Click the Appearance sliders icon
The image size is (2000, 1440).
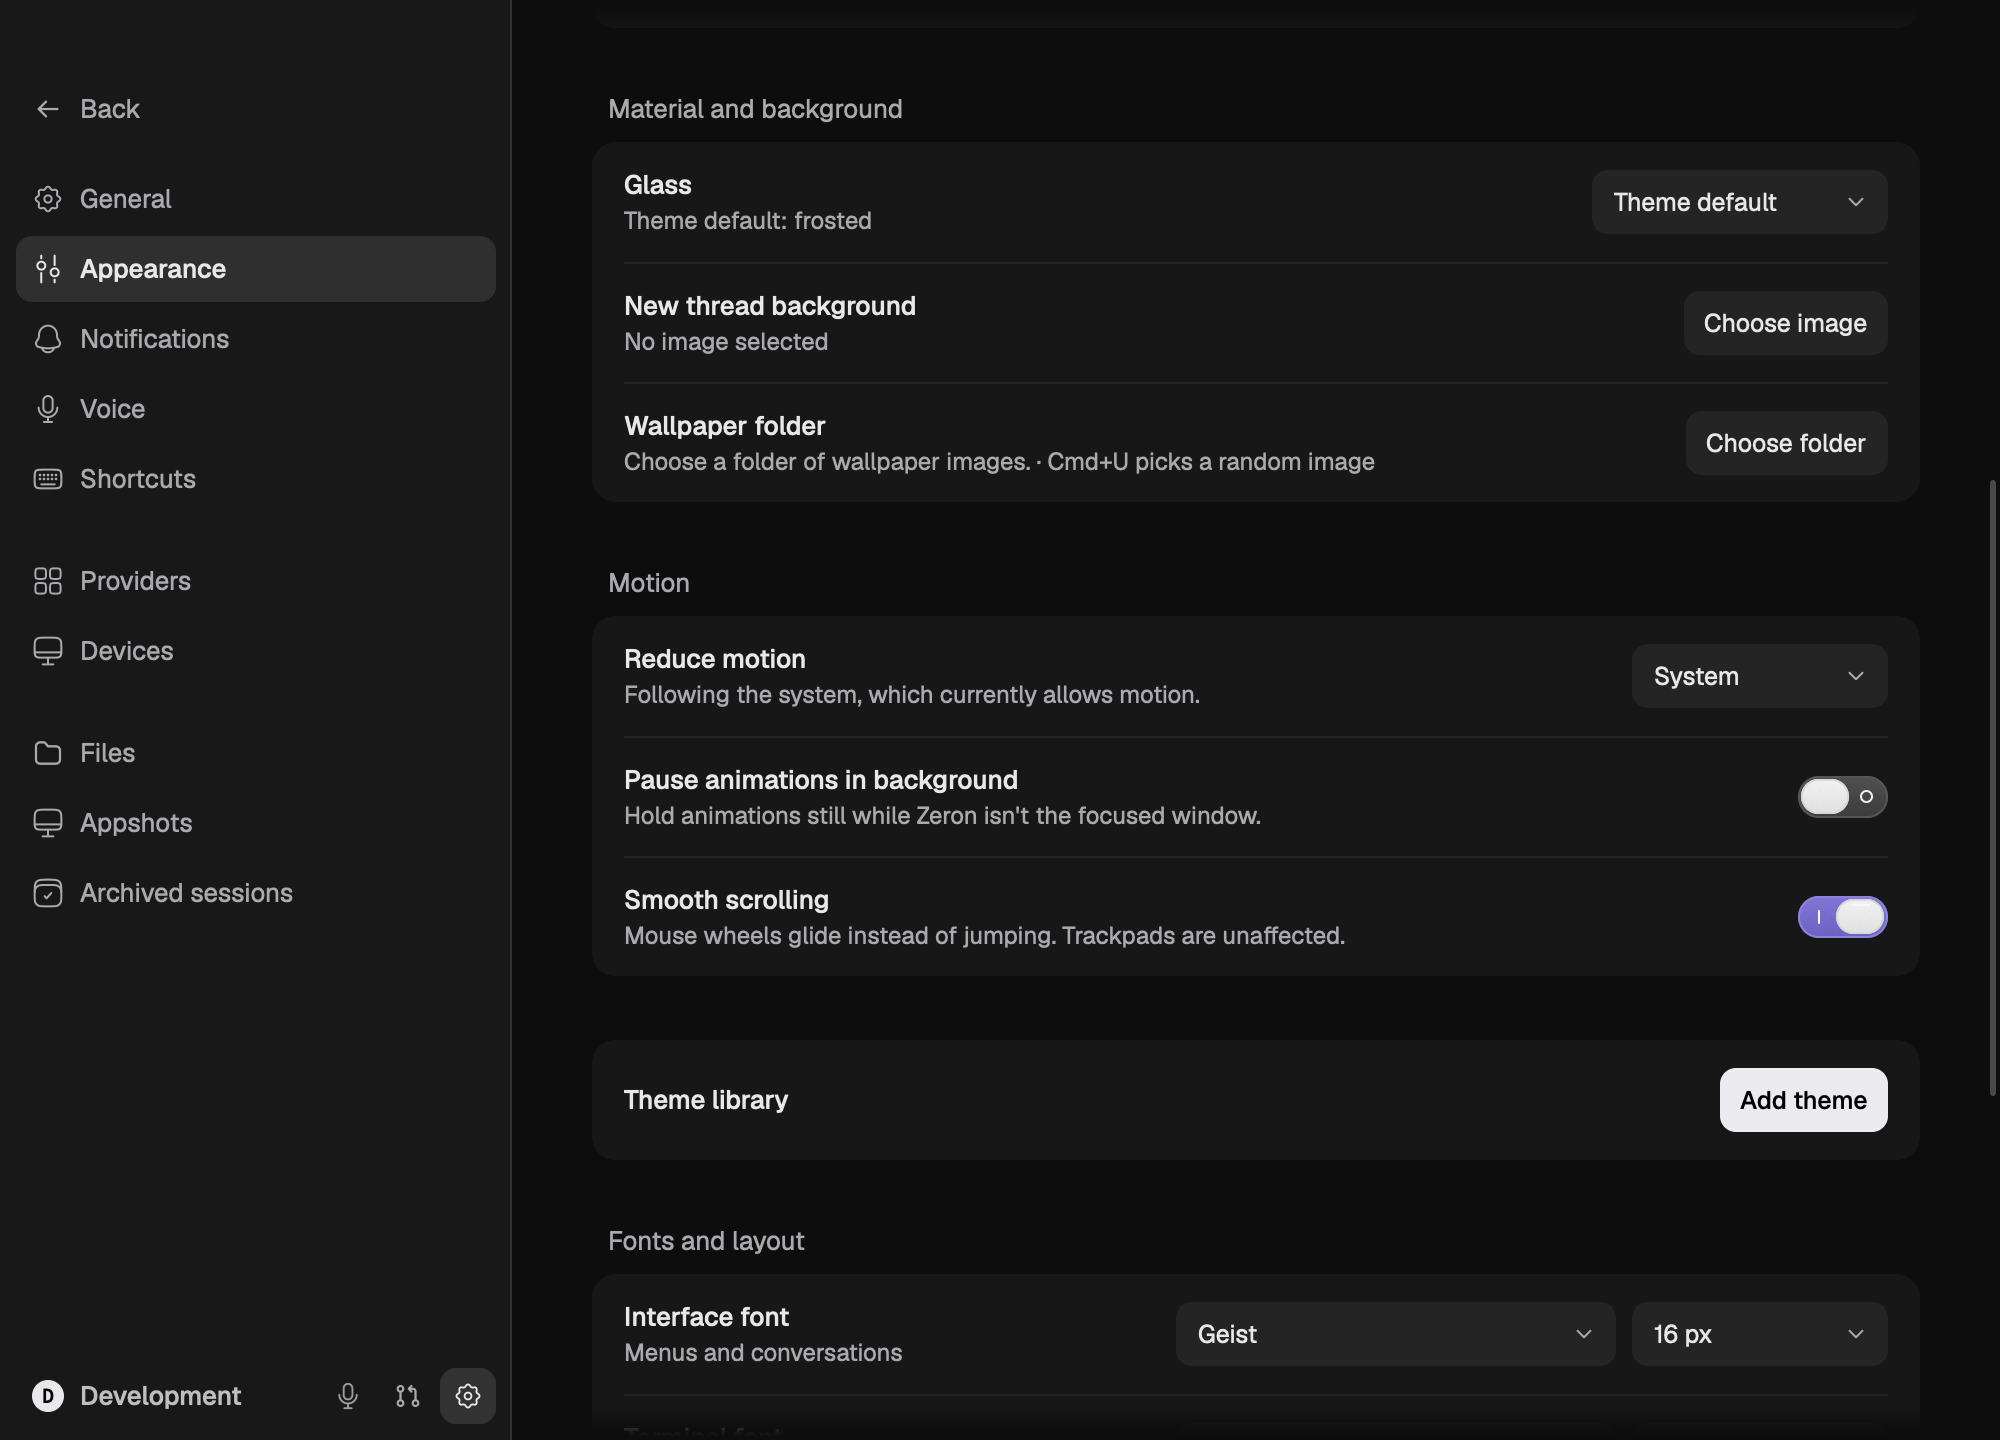48,269
